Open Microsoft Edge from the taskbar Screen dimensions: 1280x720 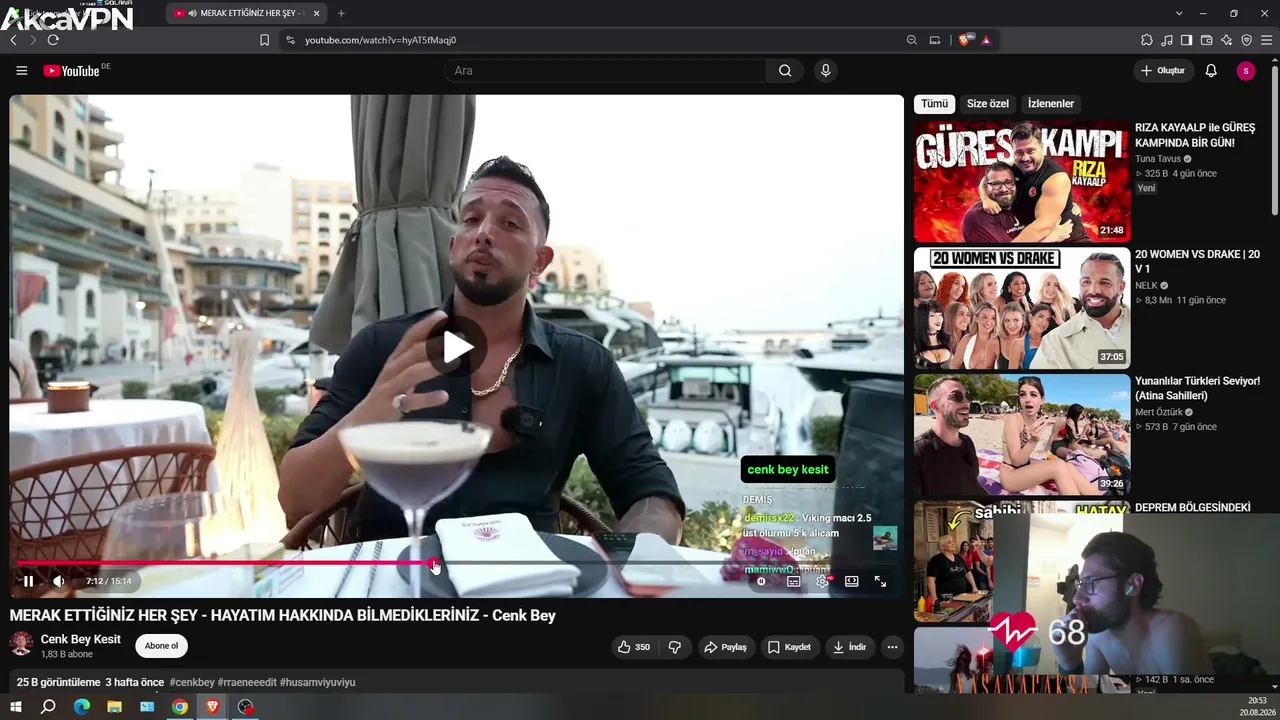(x=82, y=707)
